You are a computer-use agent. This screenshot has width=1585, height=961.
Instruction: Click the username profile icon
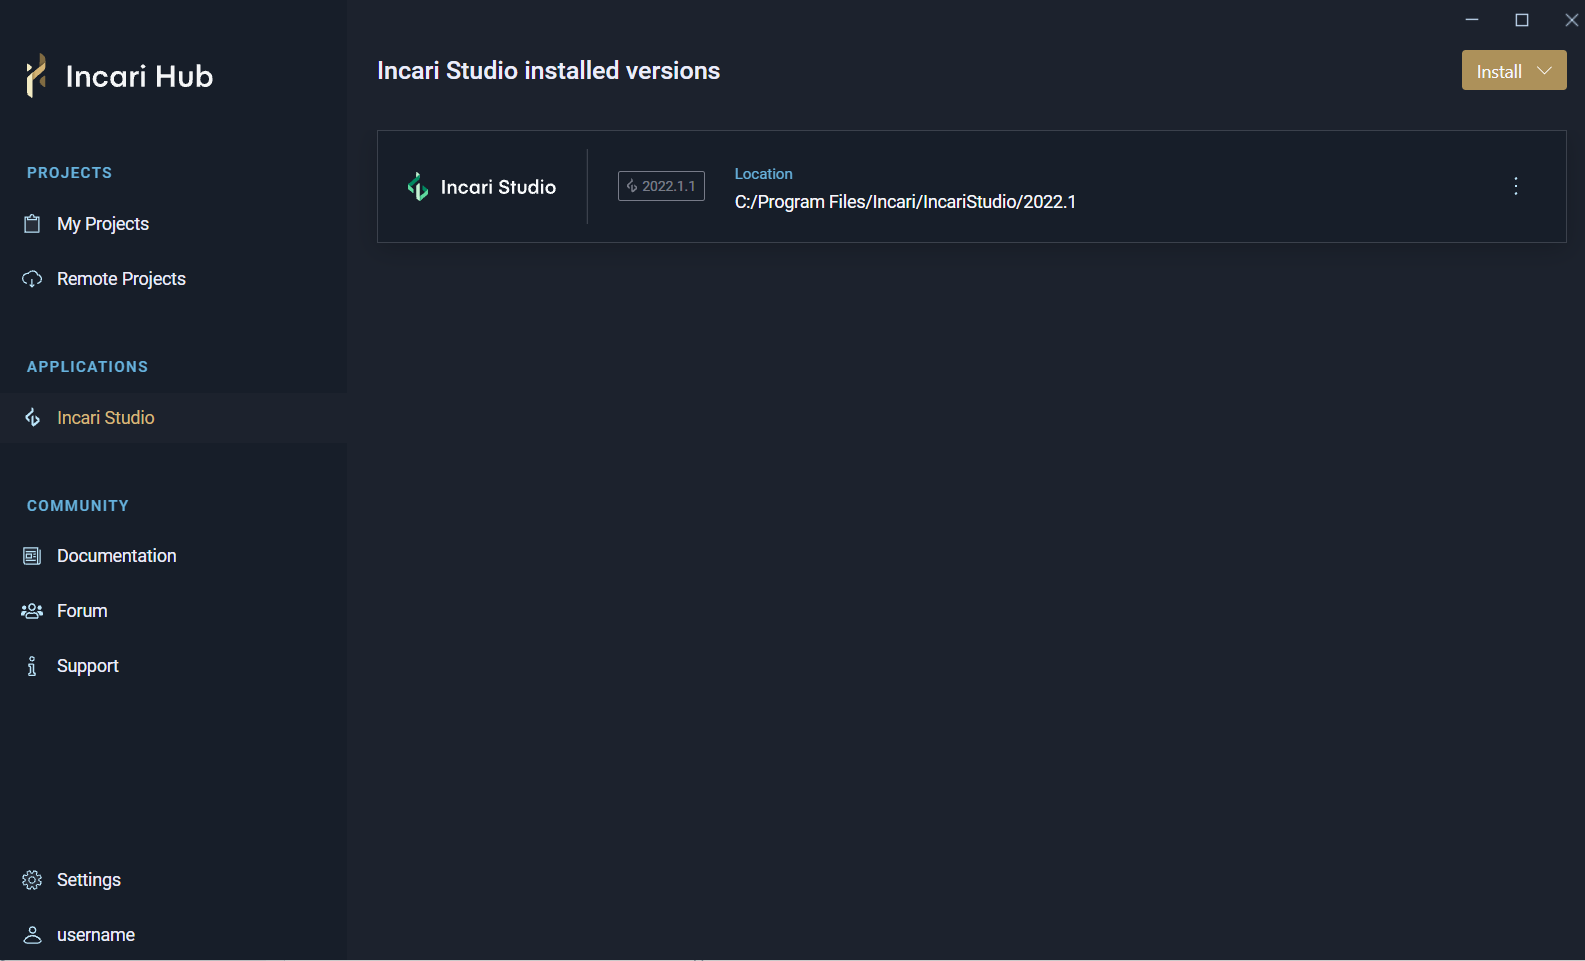click(32, 935)
